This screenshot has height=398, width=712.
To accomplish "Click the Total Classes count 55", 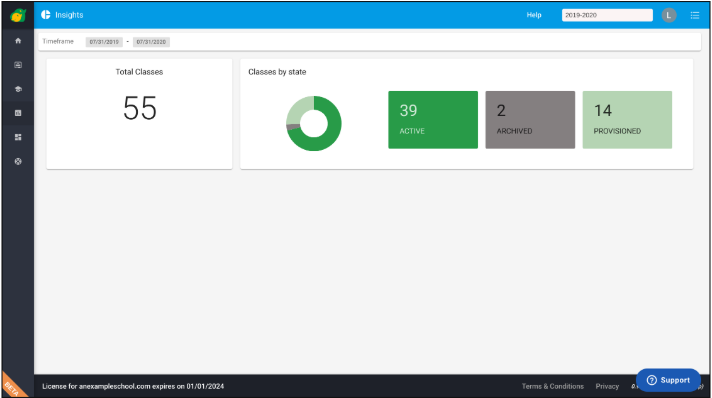I will pos(140,108).
